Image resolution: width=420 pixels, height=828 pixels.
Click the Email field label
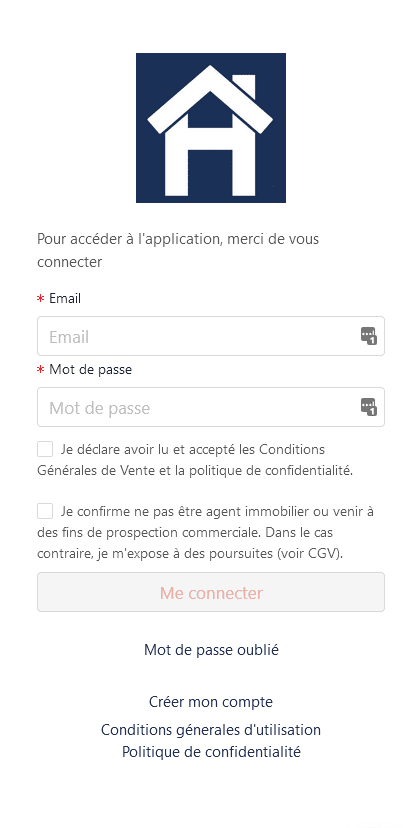pos(65,298)
